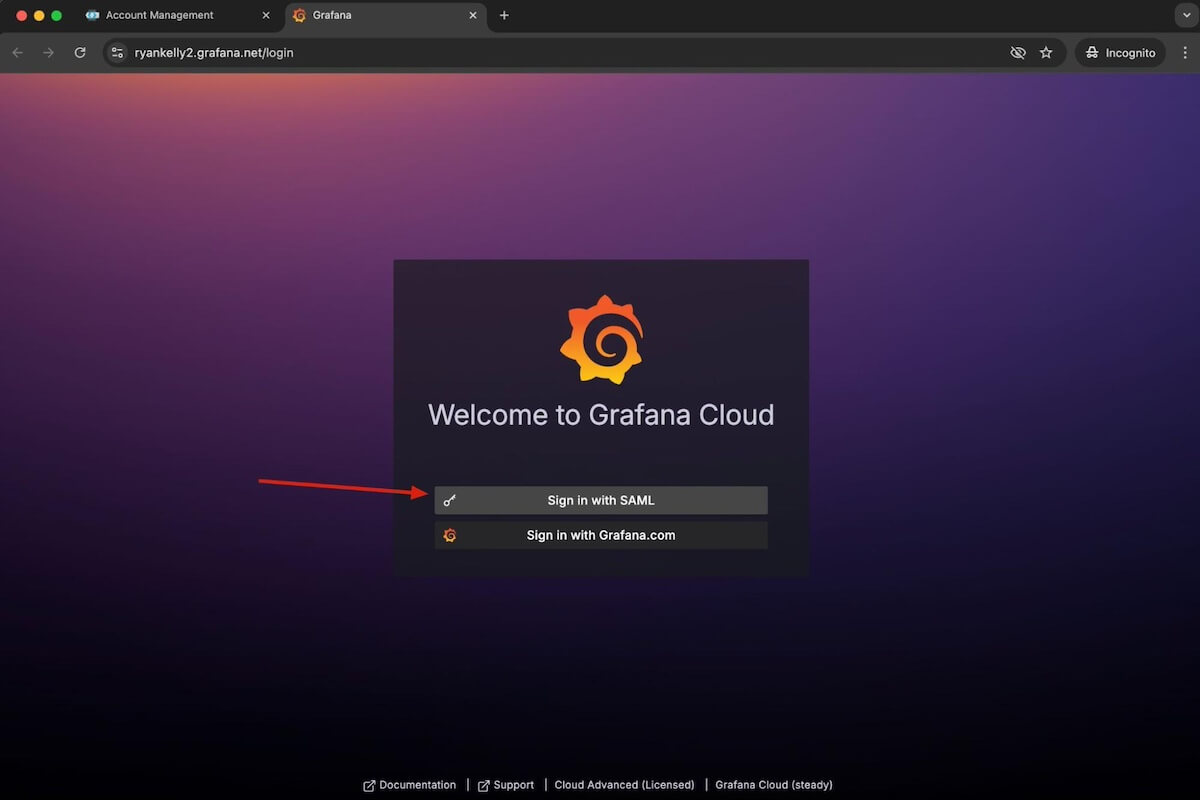Viewport: 1200px width, 800px height.
Task: Open the Support footer link
Action: [x=506, y=785]
